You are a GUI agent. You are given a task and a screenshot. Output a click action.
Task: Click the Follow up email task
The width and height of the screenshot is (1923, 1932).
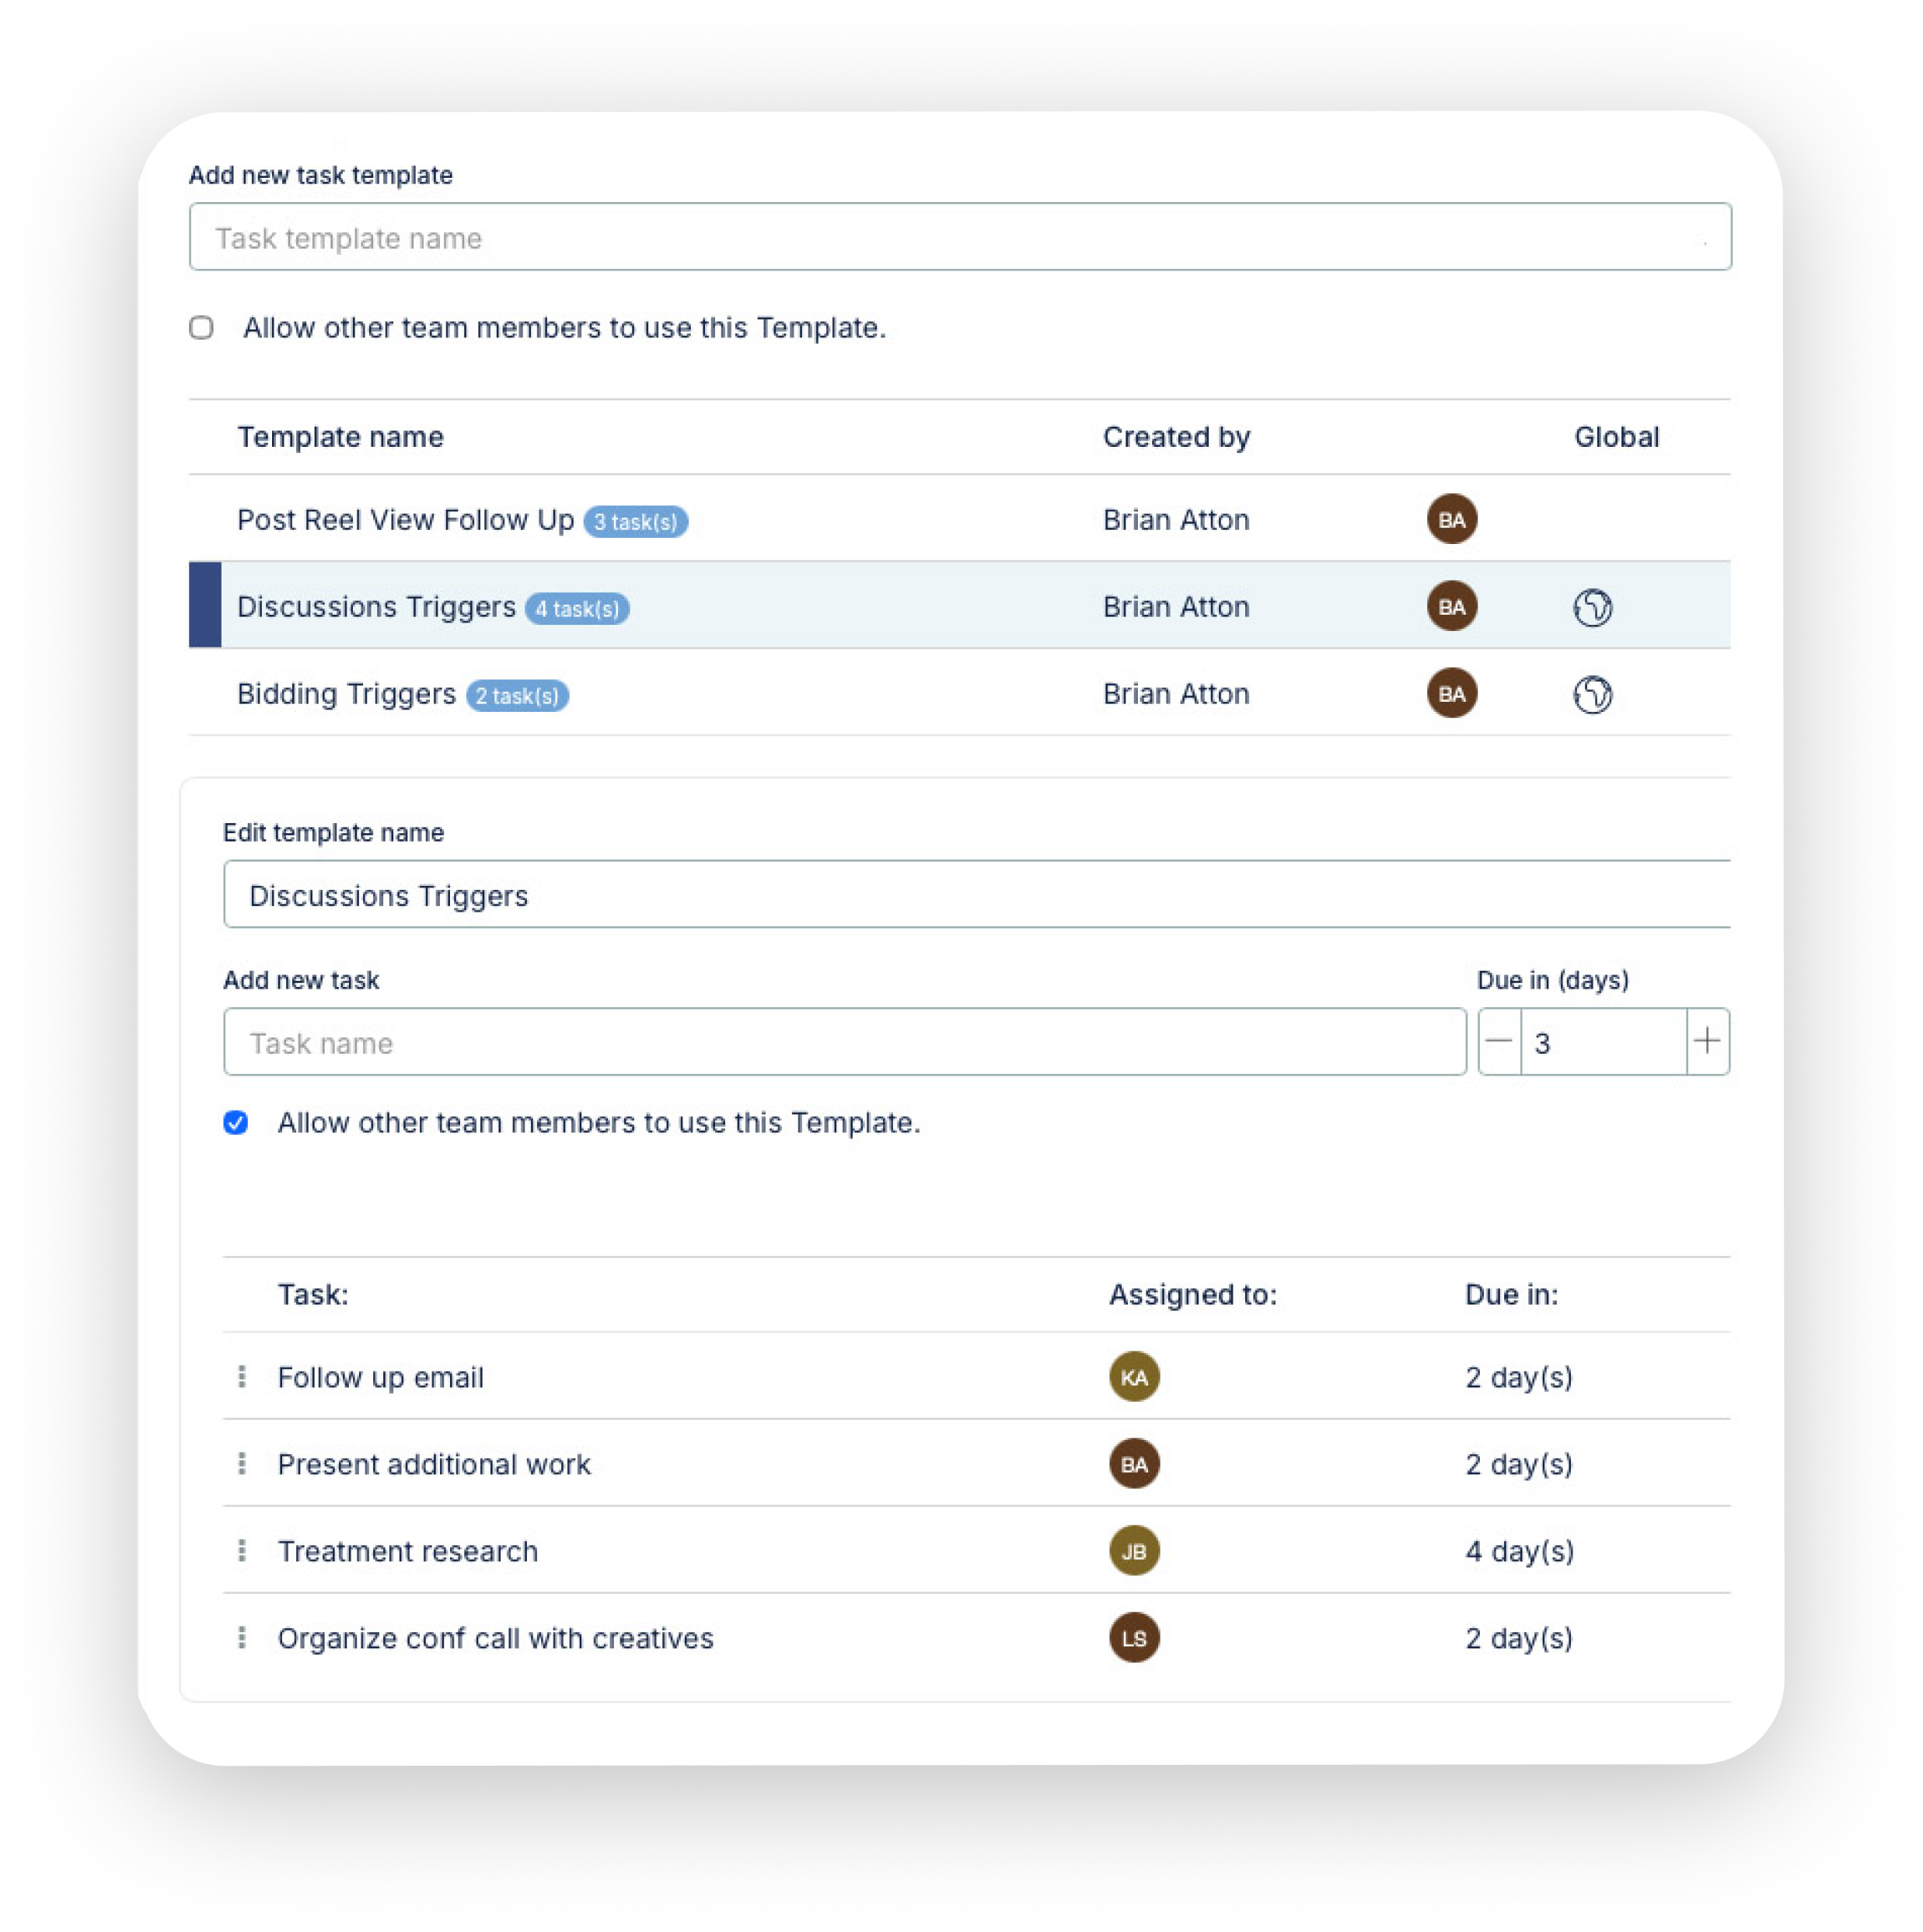[381, 1377]
